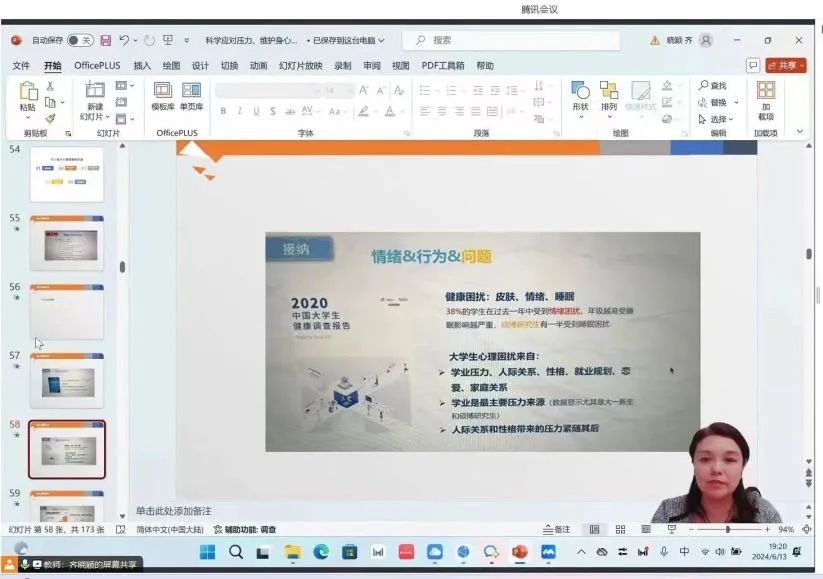
Task: Click the Save icon in title bar
Action: point(106,40)
